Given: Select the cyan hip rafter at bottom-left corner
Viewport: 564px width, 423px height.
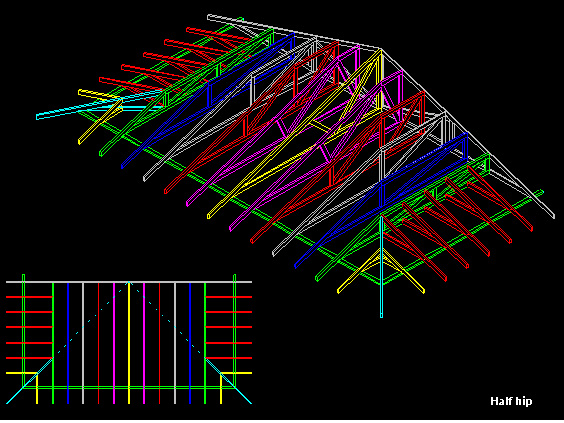Looking at the screenshot, I should click(x=29, y=381).
